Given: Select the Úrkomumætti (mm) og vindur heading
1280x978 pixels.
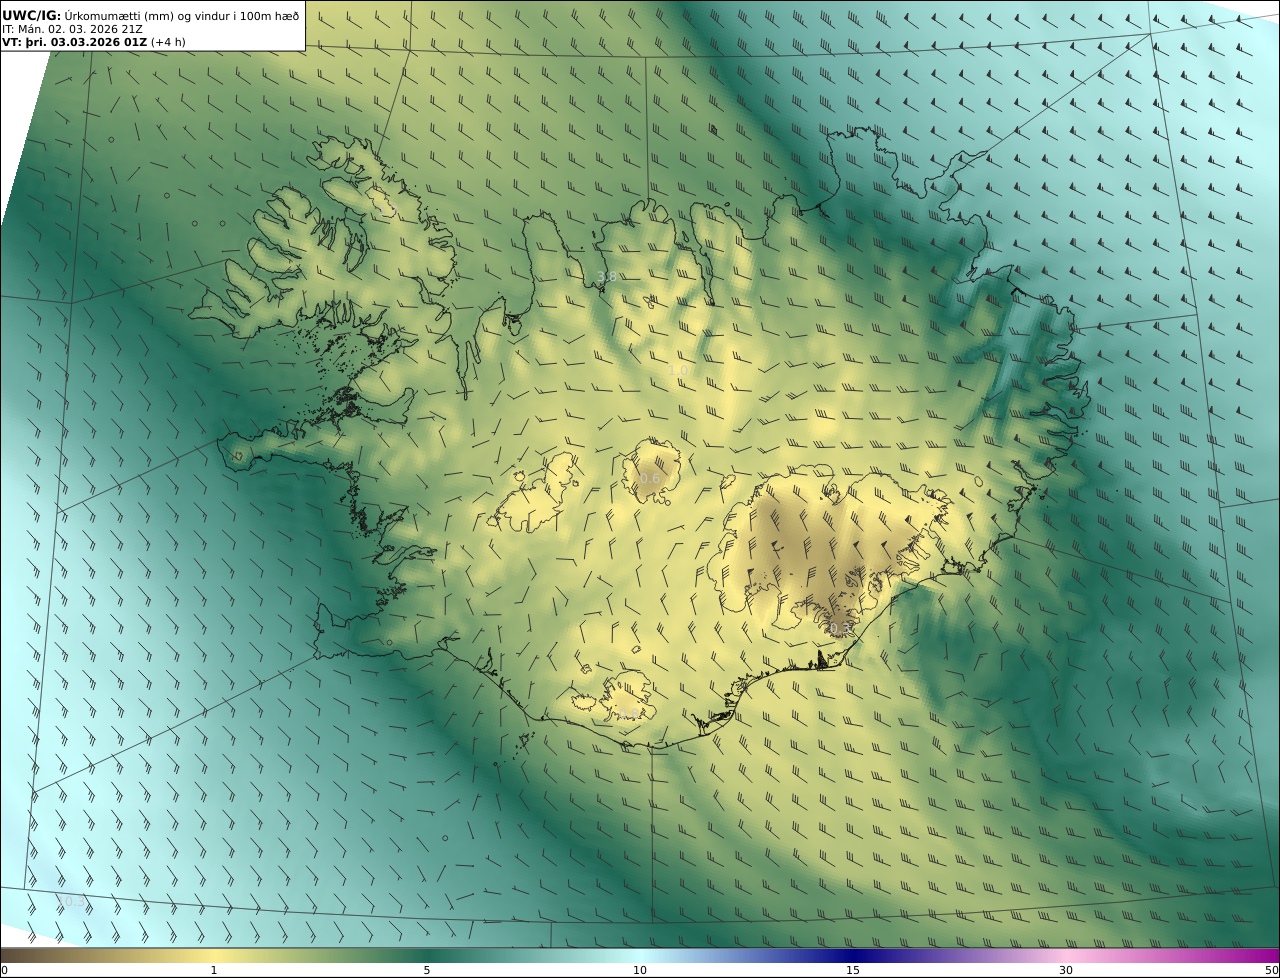Looking at the screenshot, I should [x=182, y=15].
